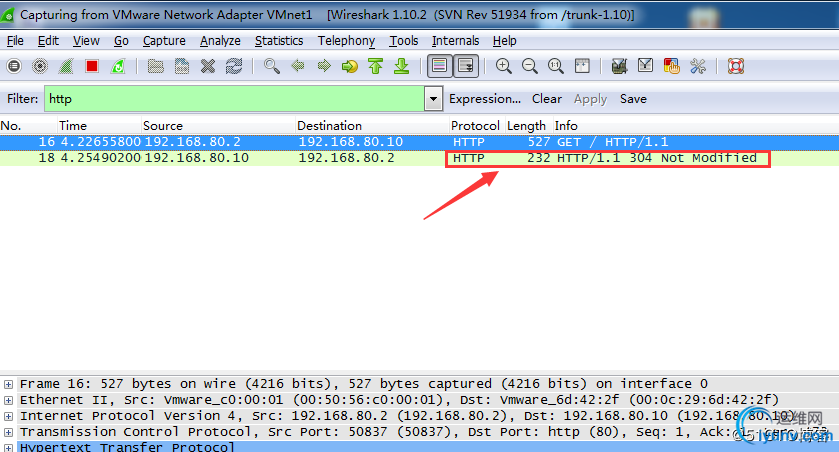Sort by the Source column header
This screenshot has width=839, height=452.
point(218,126)
